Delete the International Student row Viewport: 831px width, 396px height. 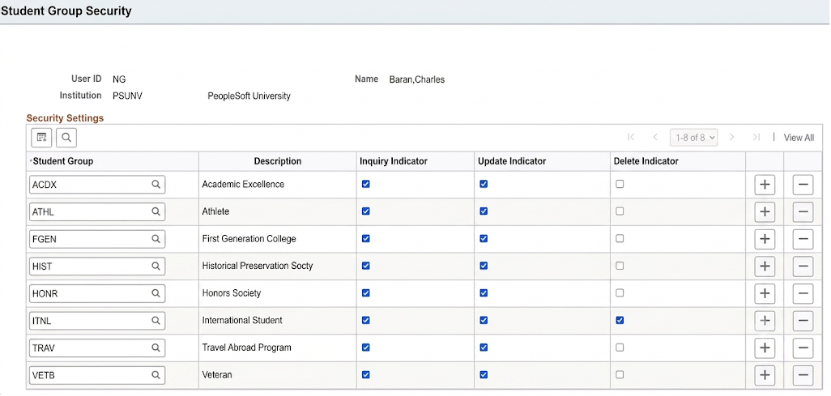coord(803,321)
